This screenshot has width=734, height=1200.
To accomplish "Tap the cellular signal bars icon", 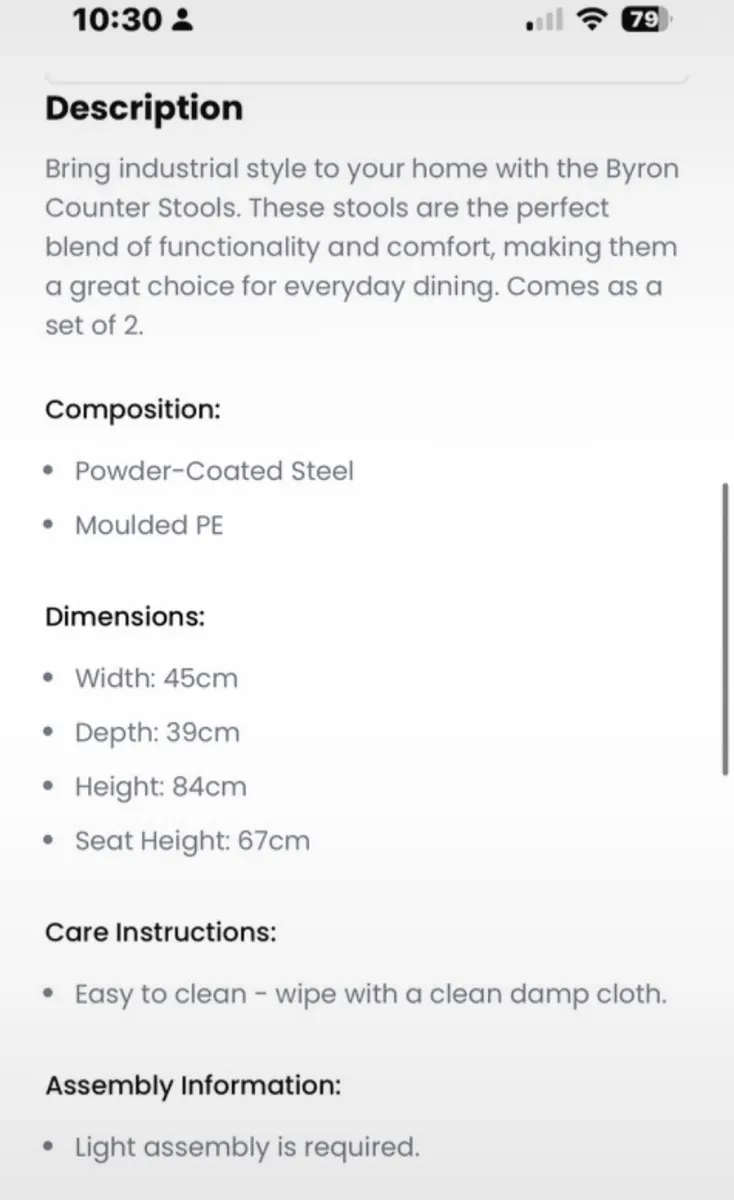I will (x=545, y=21).
